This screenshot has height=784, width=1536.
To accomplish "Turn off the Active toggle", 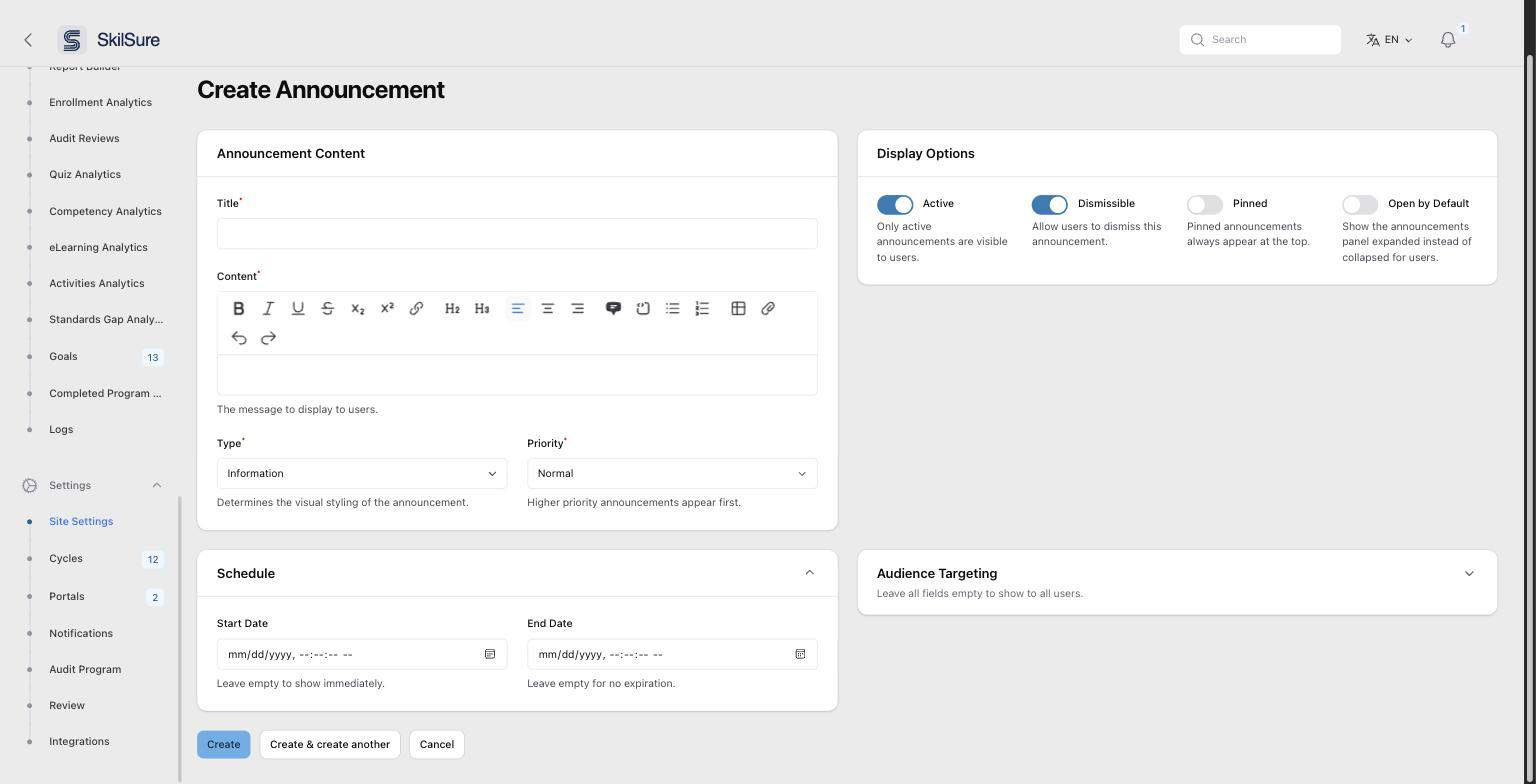I will (895, 204).
